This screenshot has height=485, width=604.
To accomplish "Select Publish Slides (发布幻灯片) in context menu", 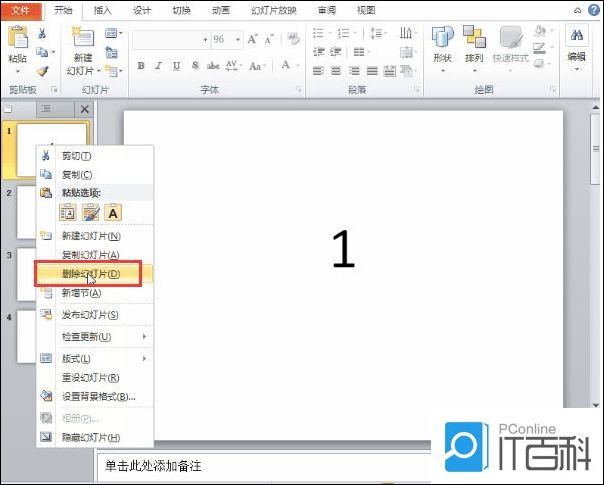I will click(95, 315).
